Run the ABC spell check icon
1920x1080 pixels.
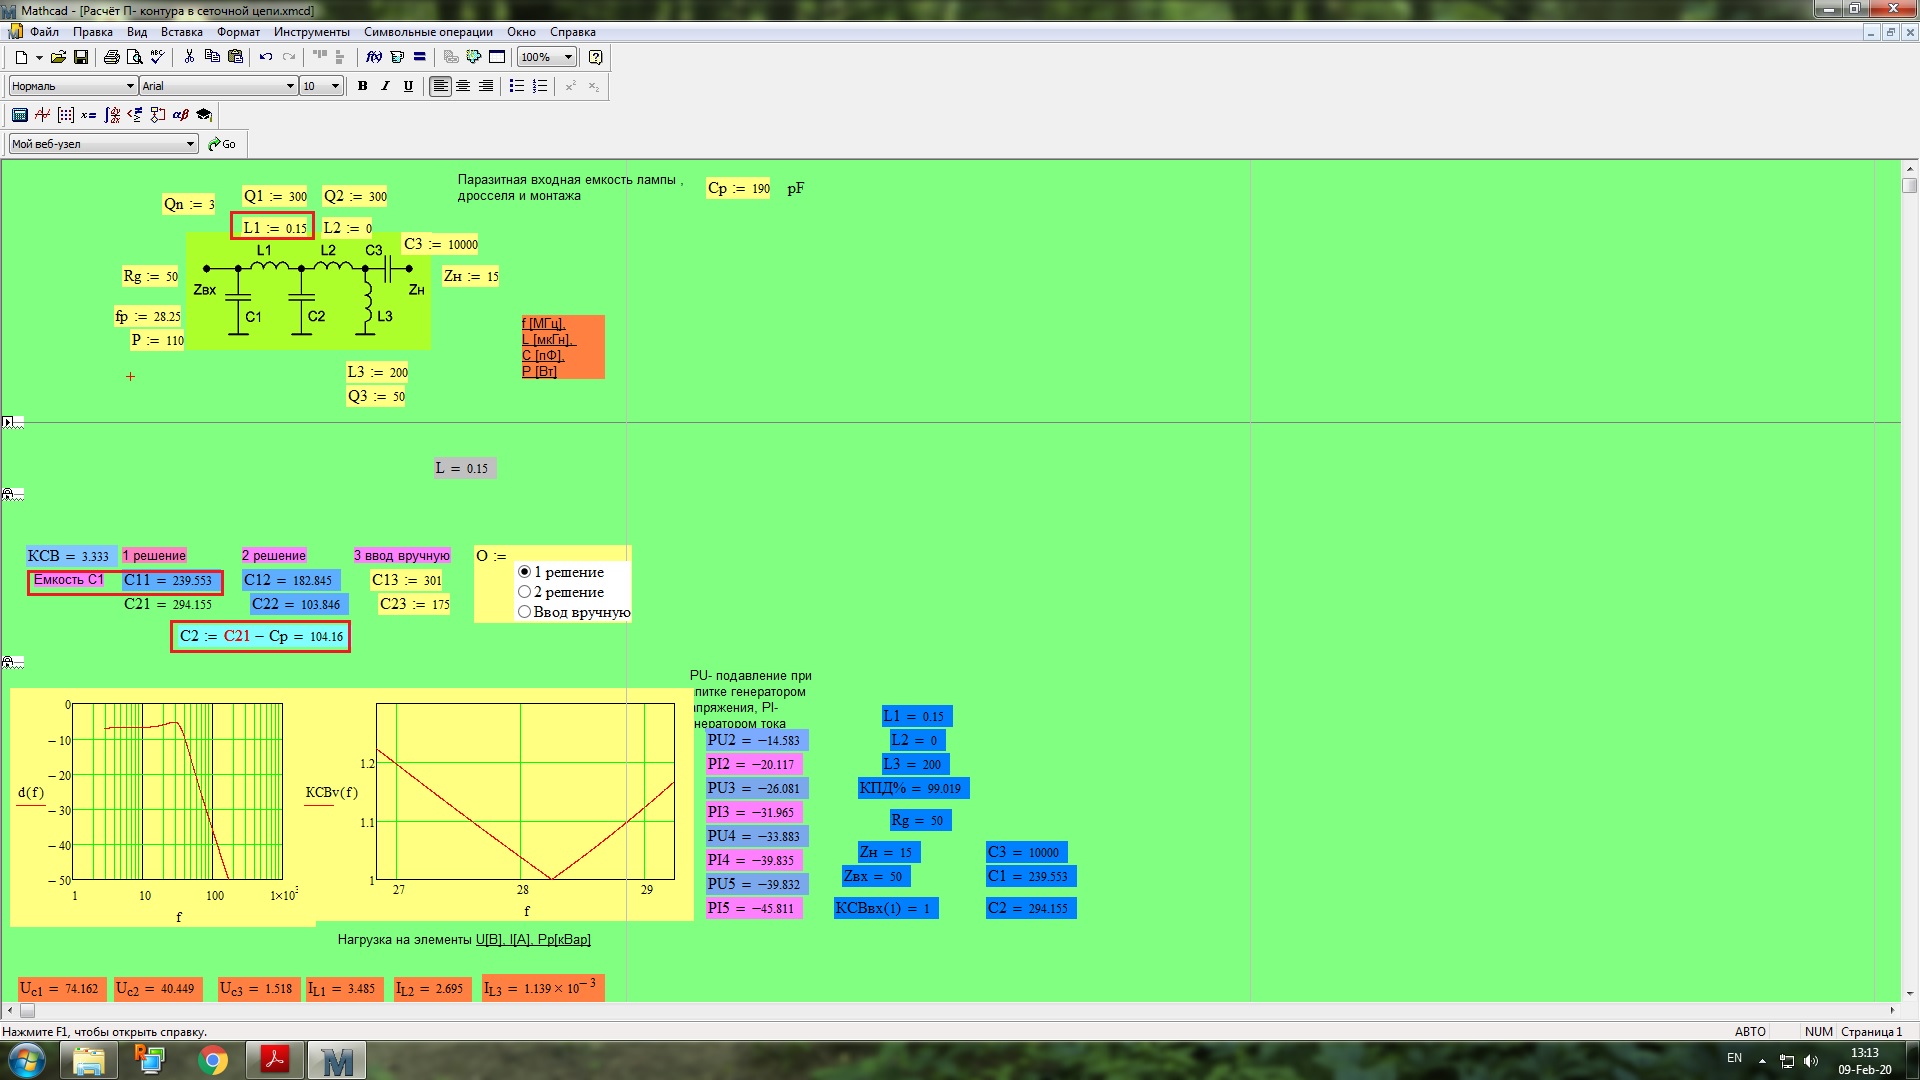(x=157, y=57)
